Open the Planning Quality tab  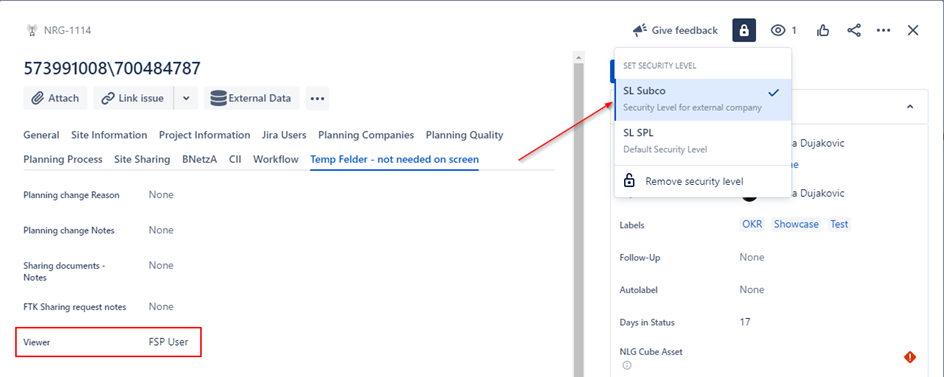click(464, 135)
